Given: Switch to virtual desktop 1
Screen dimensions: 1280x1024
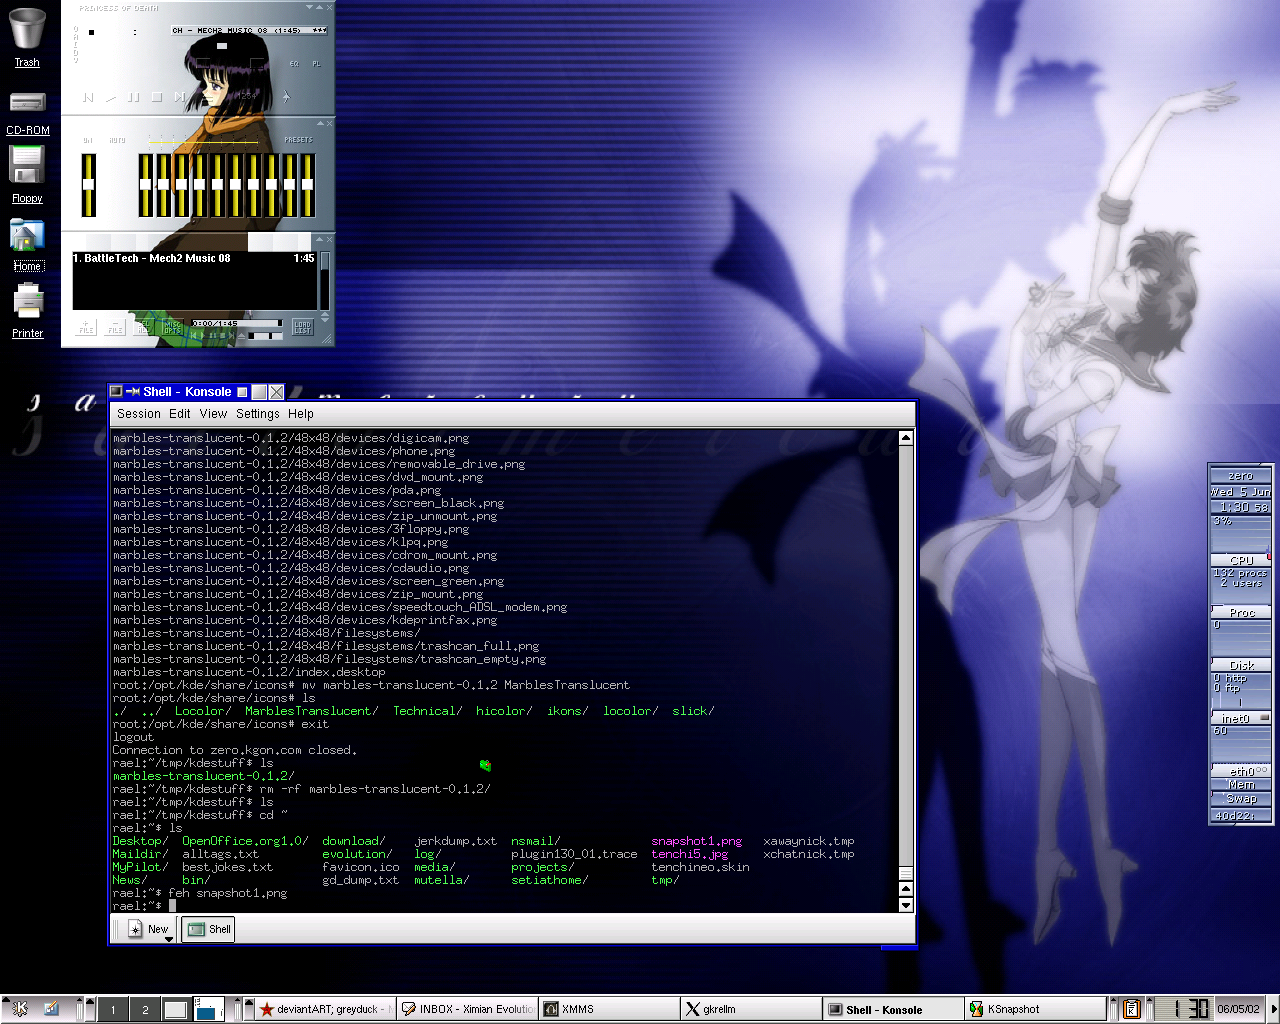Looking at the screenshot, I should tap(113, 1009).
